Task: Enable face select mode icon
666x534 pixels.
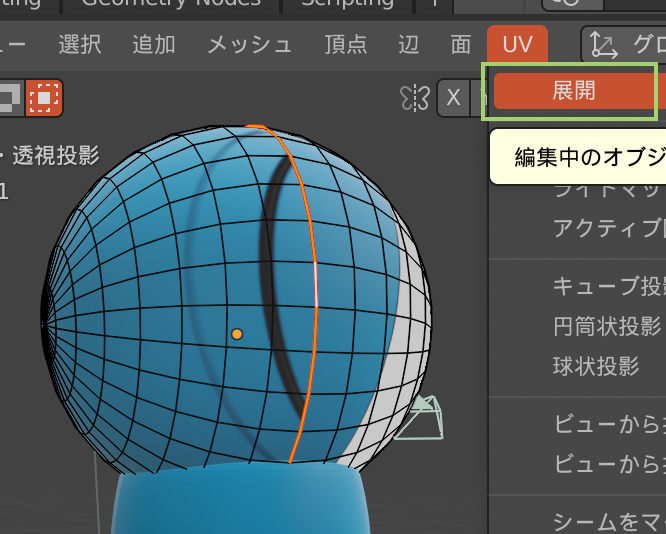Action: (44, 98)
